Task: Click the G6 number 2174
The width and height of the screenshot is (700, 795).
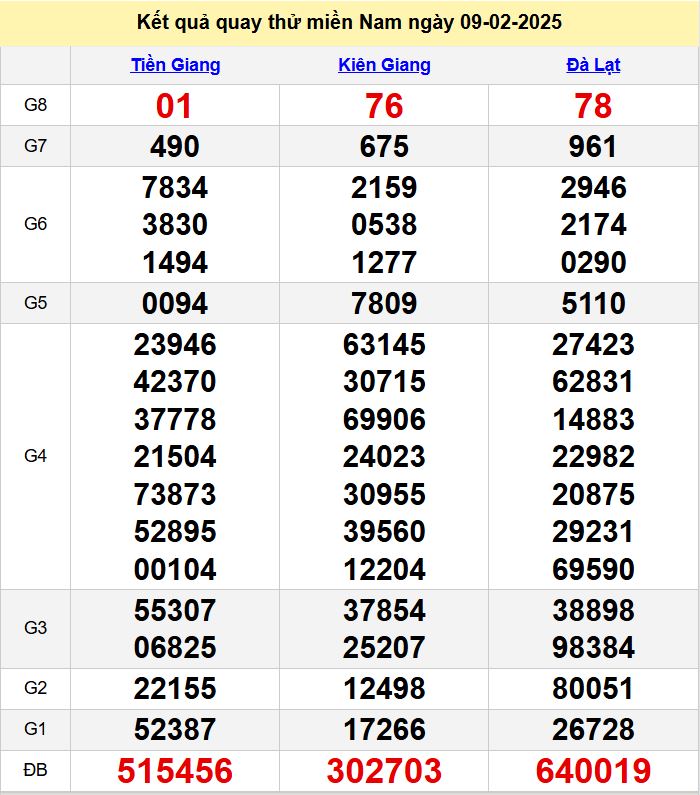Action: coord(593,225)
